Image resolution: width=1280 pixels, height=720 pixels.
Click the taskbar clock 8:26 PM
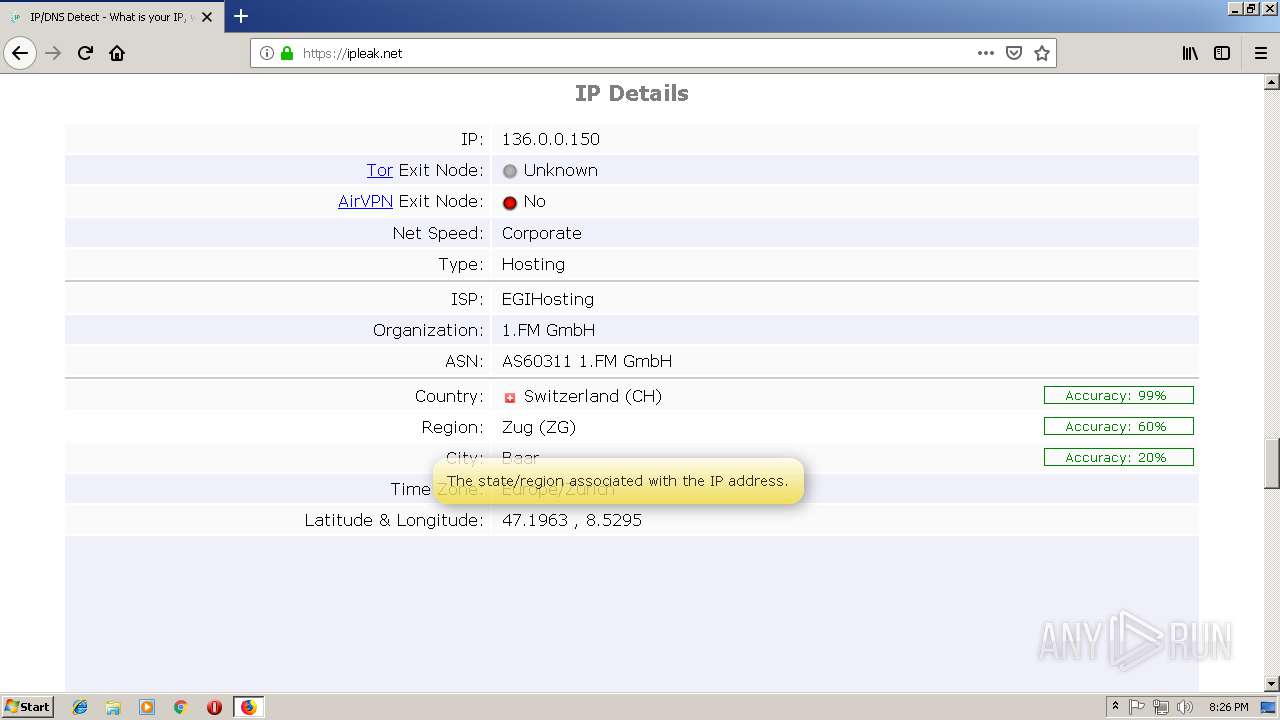pos(1228,707)
